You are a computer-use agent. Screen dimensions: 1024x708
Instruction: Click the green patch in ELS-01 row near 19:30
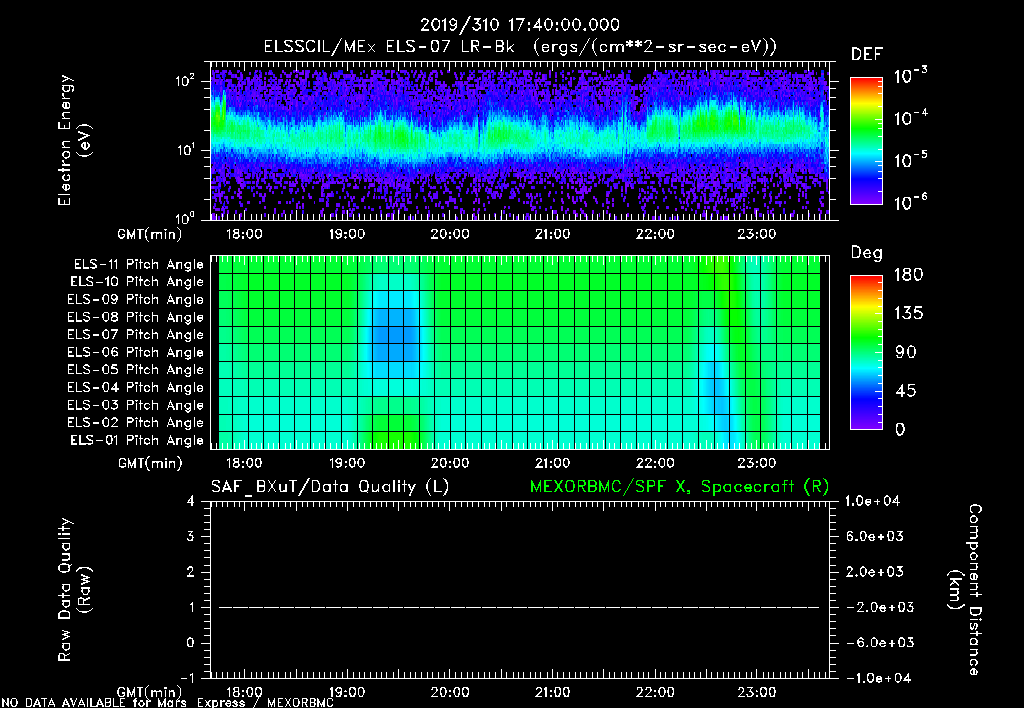pyautogui.click(x=394, y=438)
